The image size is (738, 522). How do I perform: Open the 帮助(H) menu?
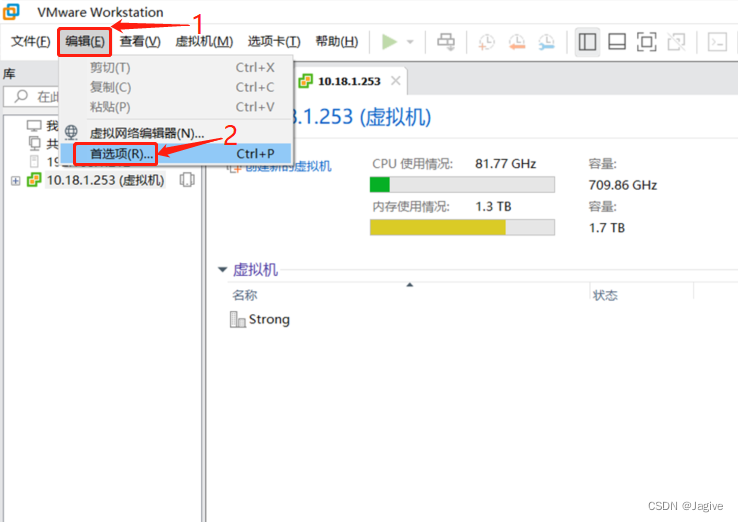[x=337, y=41]
